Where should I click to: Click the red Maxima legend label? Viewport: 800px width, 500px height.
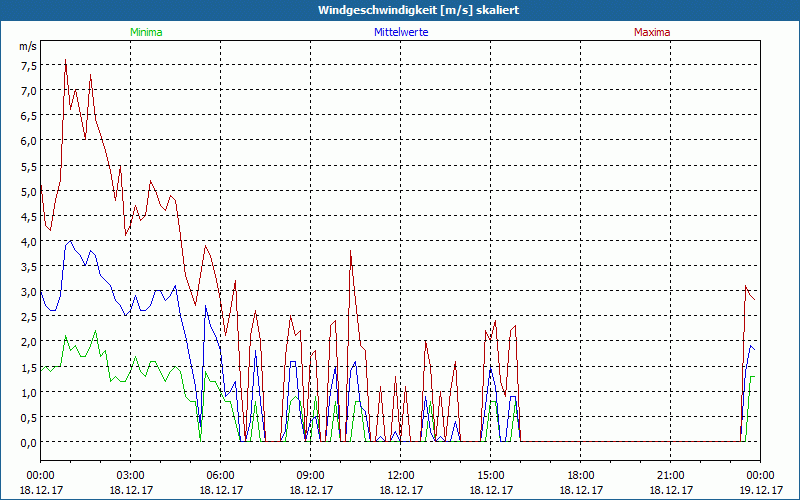(x=652, y=32)
